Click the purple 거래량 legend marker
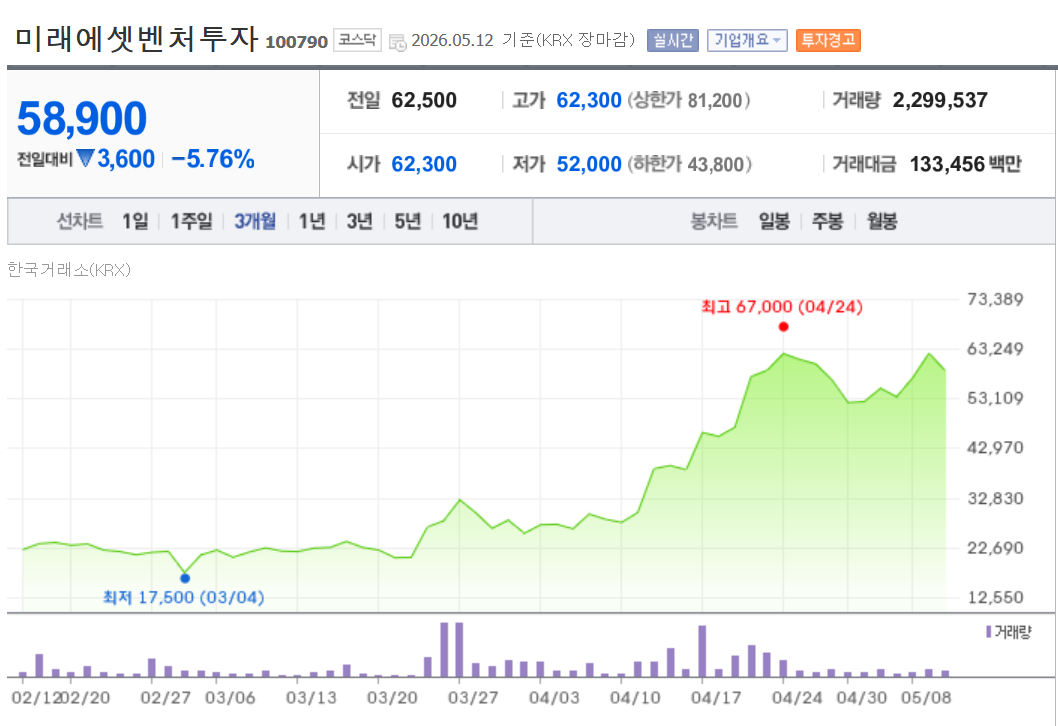The height and width of the screenshot is (726, 1058). (x=989, y=632)
